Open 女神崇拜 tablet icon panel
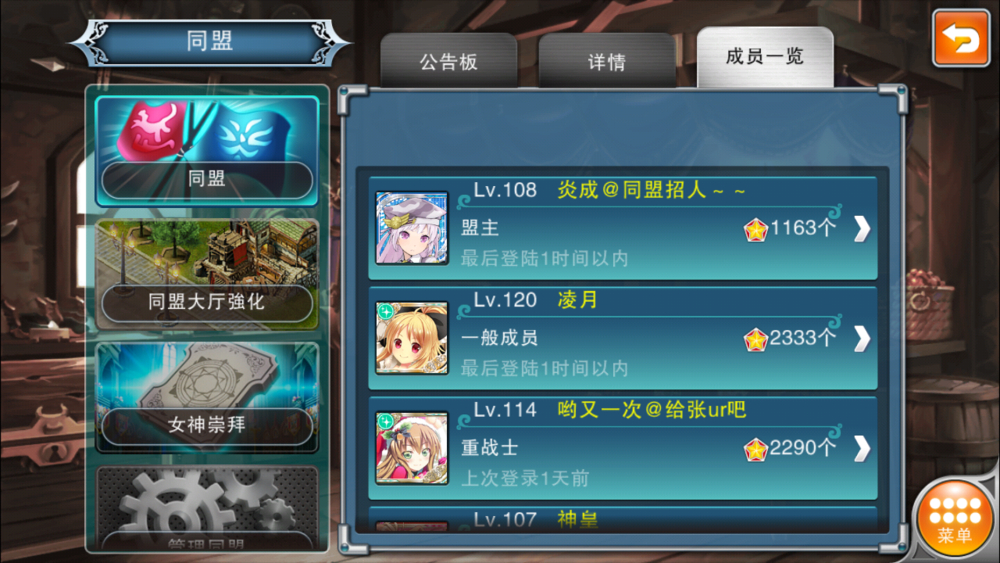 pyautogui.click(x=207, y=397)
